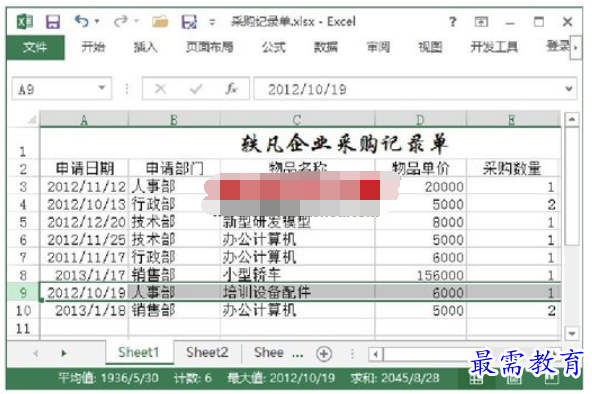Click the ribbon tabs scroll-right arrow
The width and height of the screenshot is (592, 394).
pyautogui.click(x=576, y=48)
